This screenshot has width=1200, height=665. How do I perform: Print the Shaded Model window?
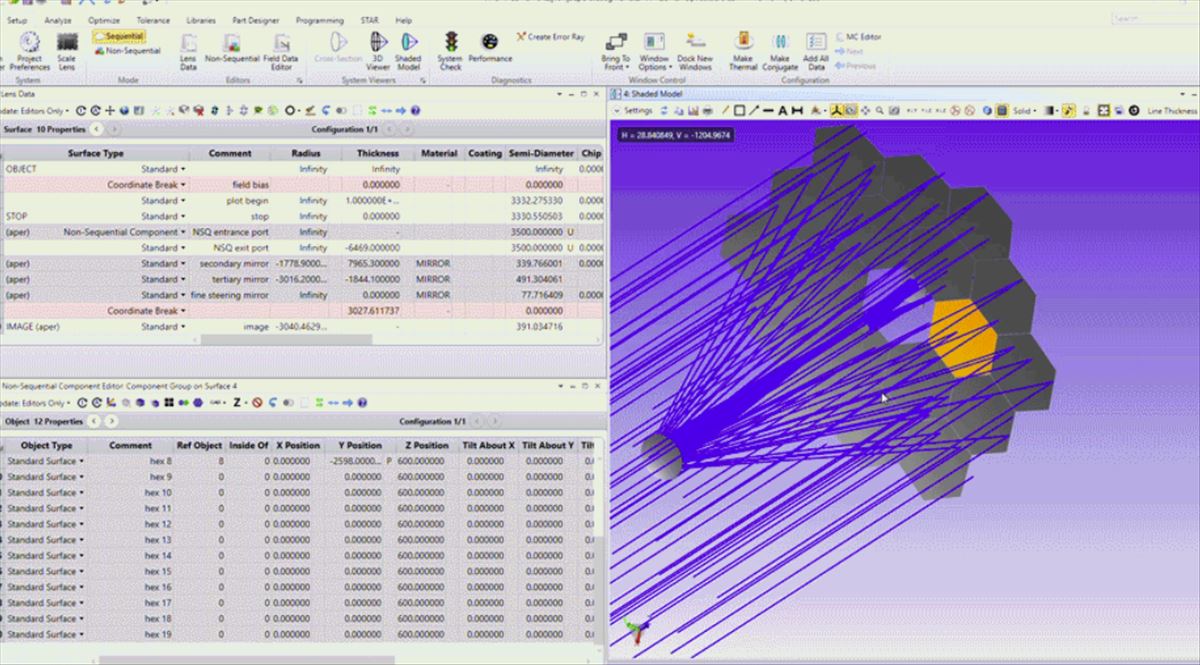(x=708, y=111)
